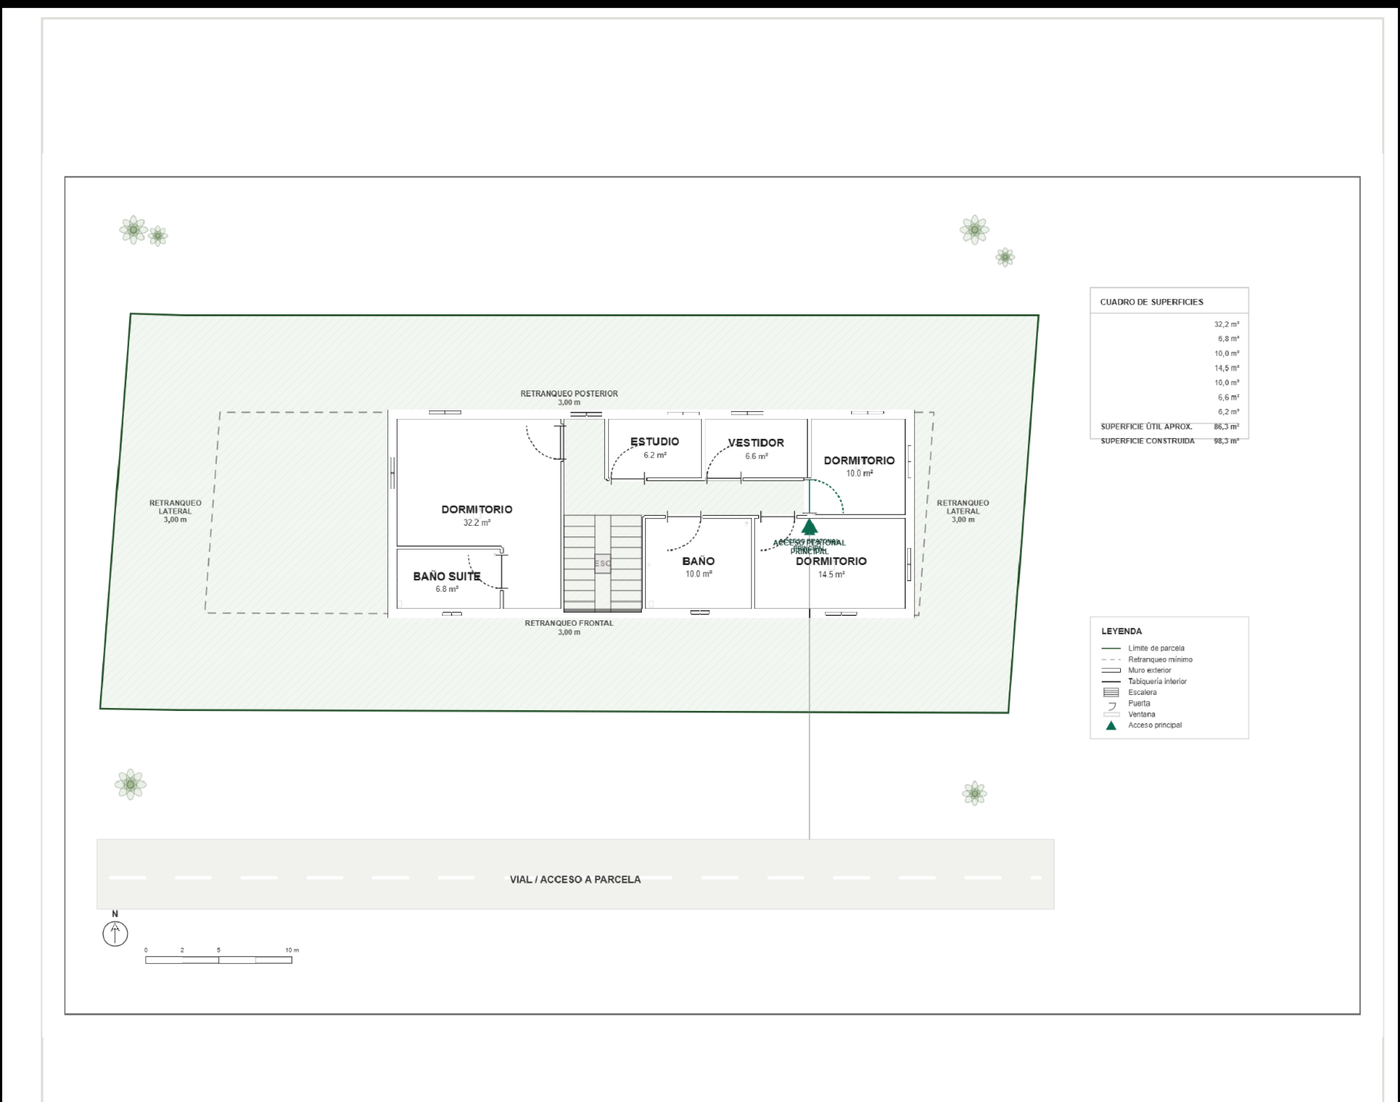1400x1102 pixels.
Task: Click the Escalera legend text
Action: [x=1142, y=692]
